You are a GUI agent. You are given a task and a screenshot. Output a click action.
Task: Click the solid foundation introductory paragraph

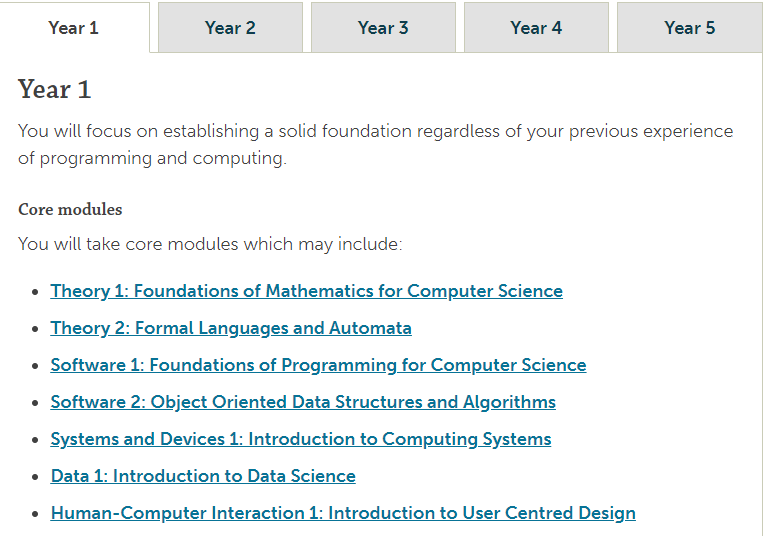[376, 144]
